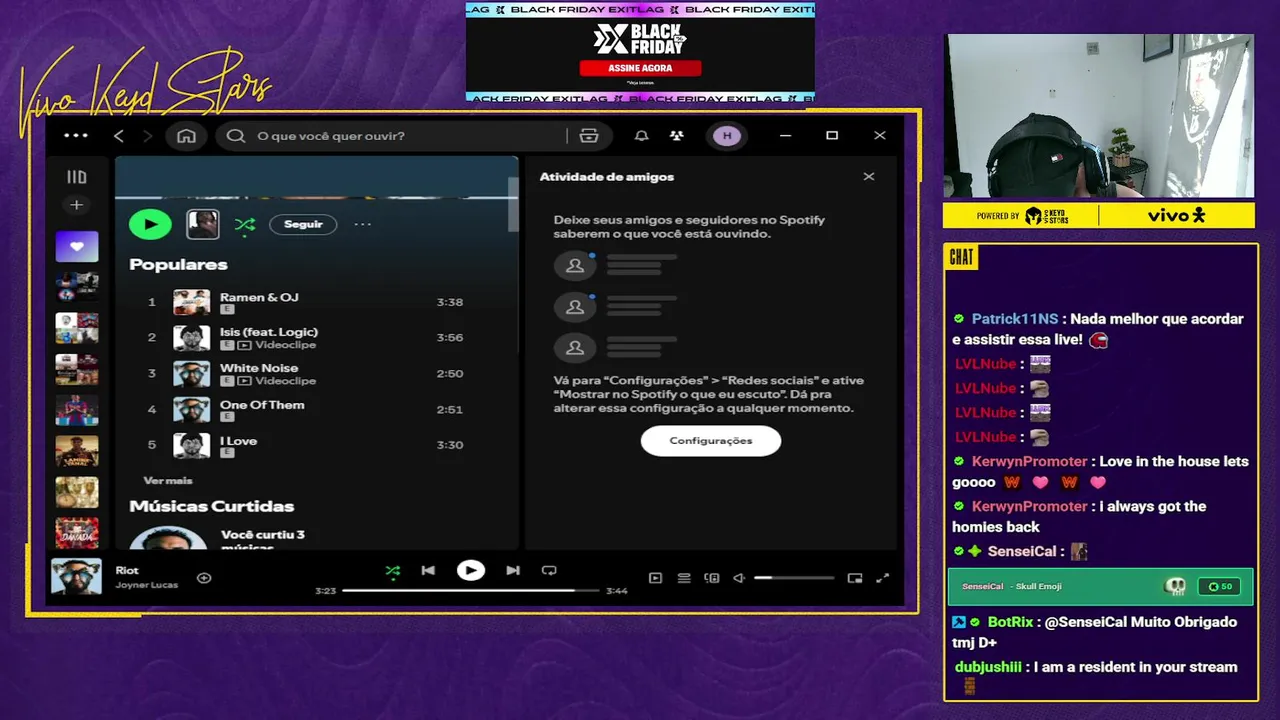This screenshot has height=720, width=1280.
Task: Create a new playlist with plus icon
Action: (x=76, y=205)
